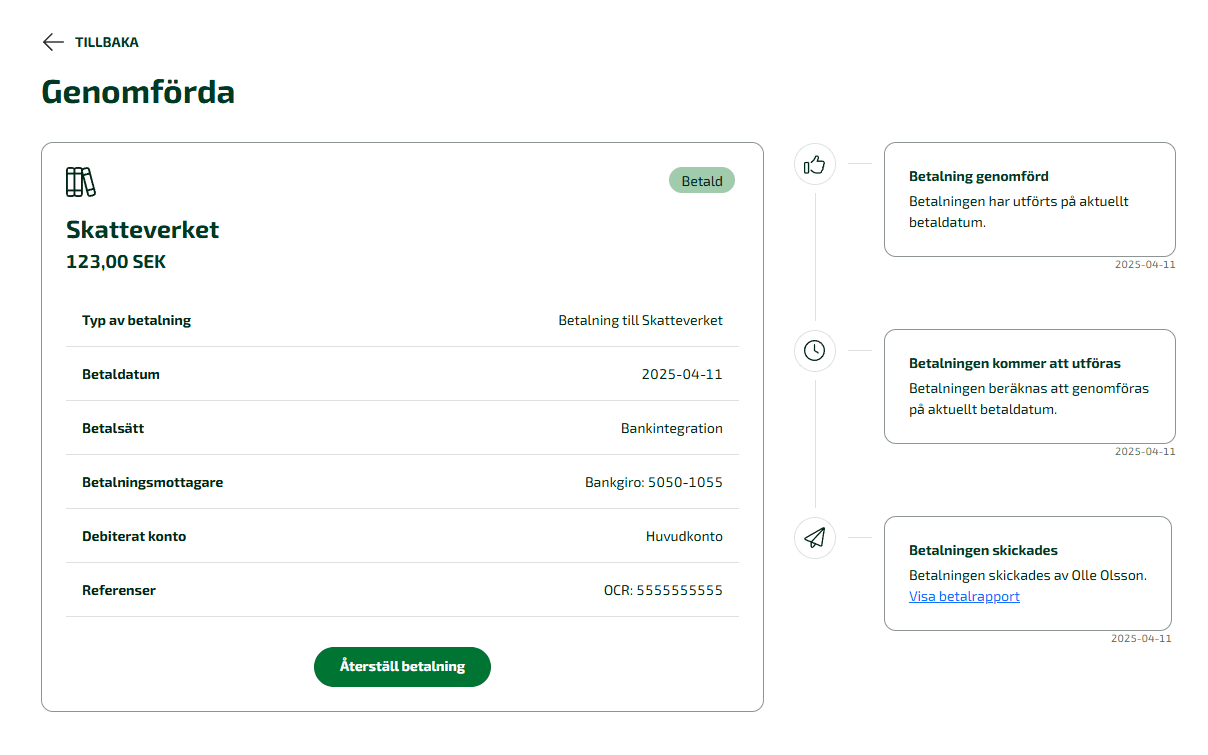Click the Genomförda page heading

pyautogui.click(x=138, y=92)
